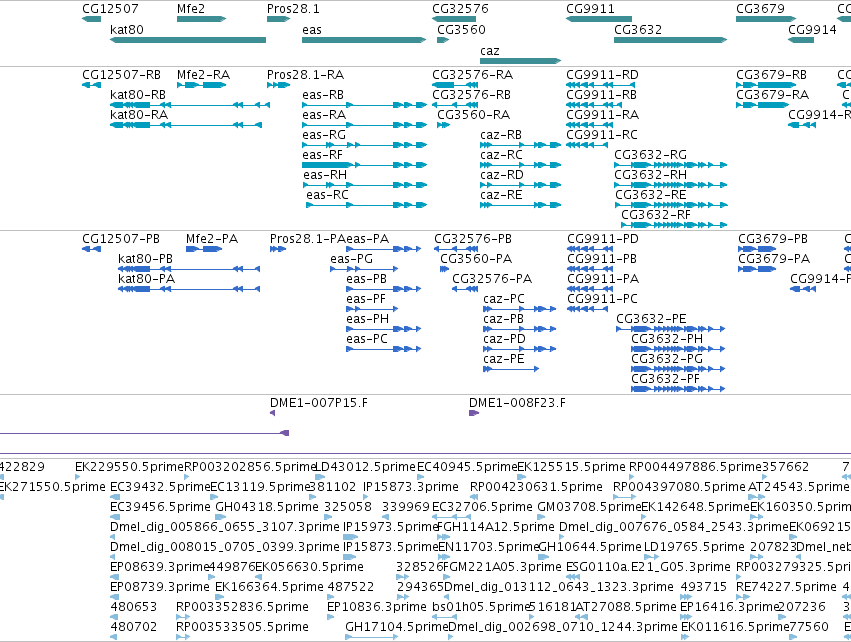Click the 'caz-PD' protein label
The image size is (851, 642).
coord(504,339)
